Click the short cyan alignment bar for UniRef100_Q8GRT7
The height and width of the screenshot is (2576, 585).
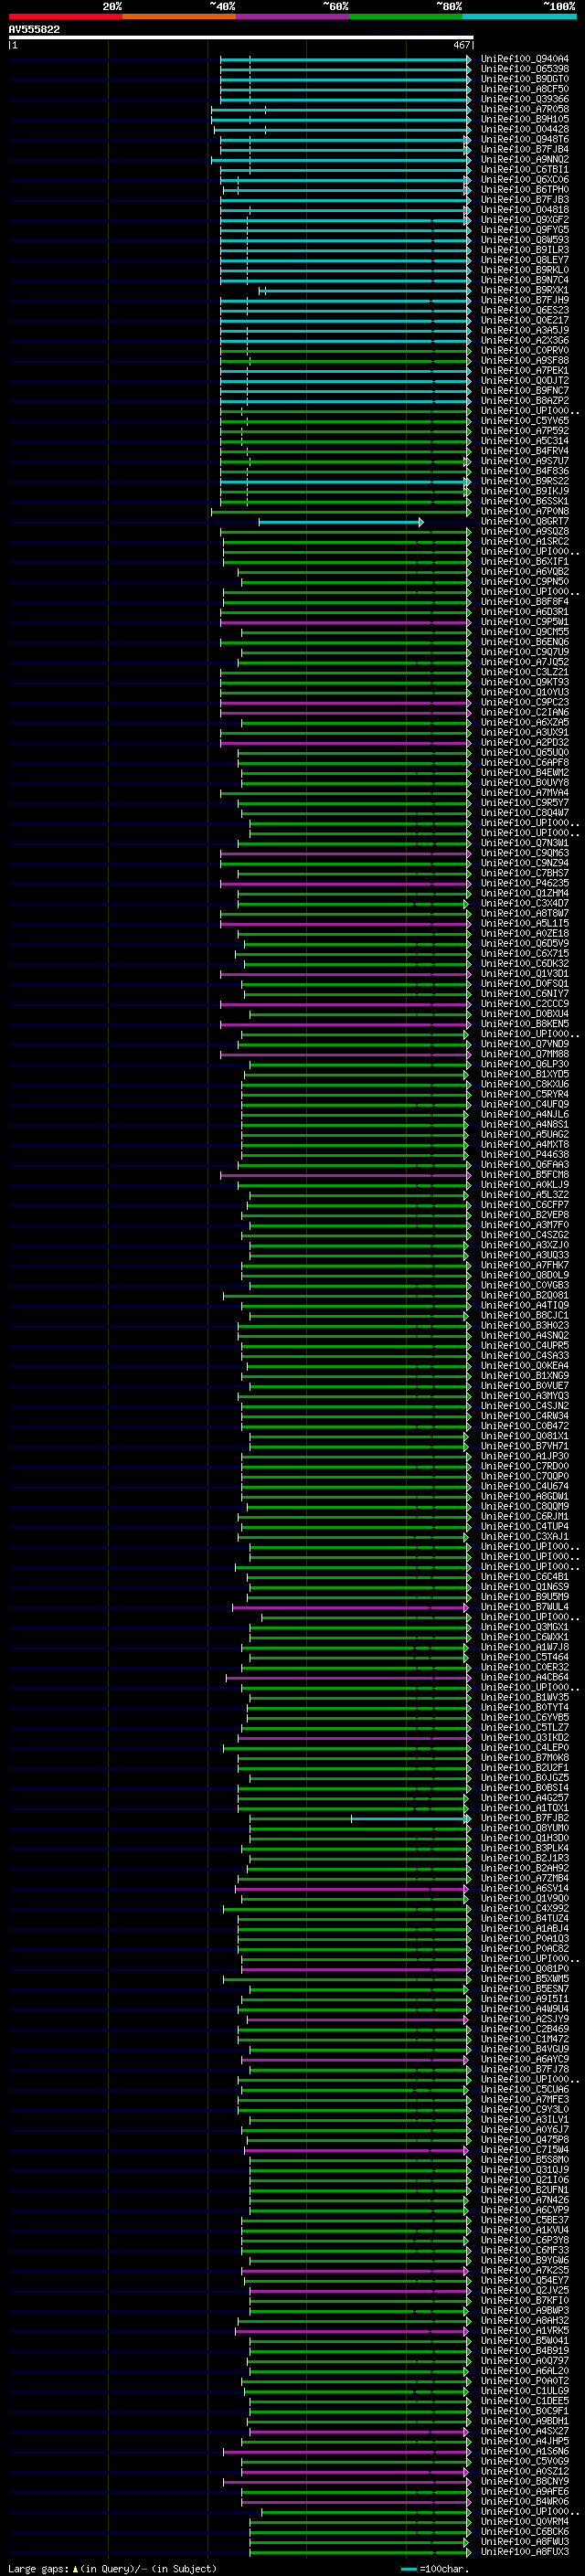(x=341, y=522)
